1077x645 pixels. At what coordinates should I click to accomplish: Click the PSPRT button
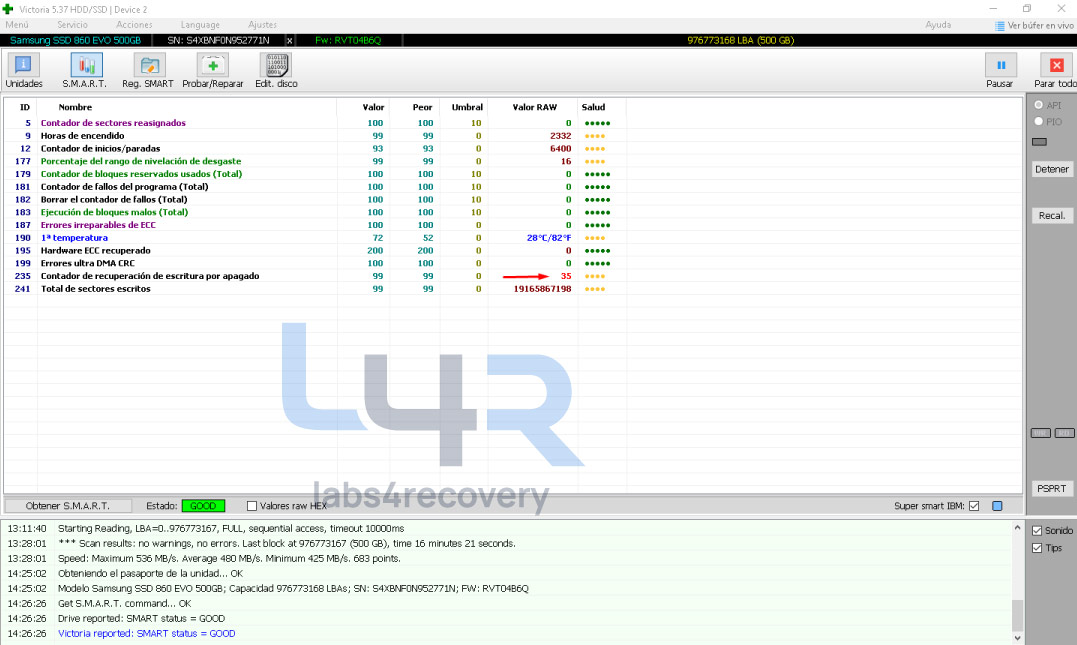1052,488
